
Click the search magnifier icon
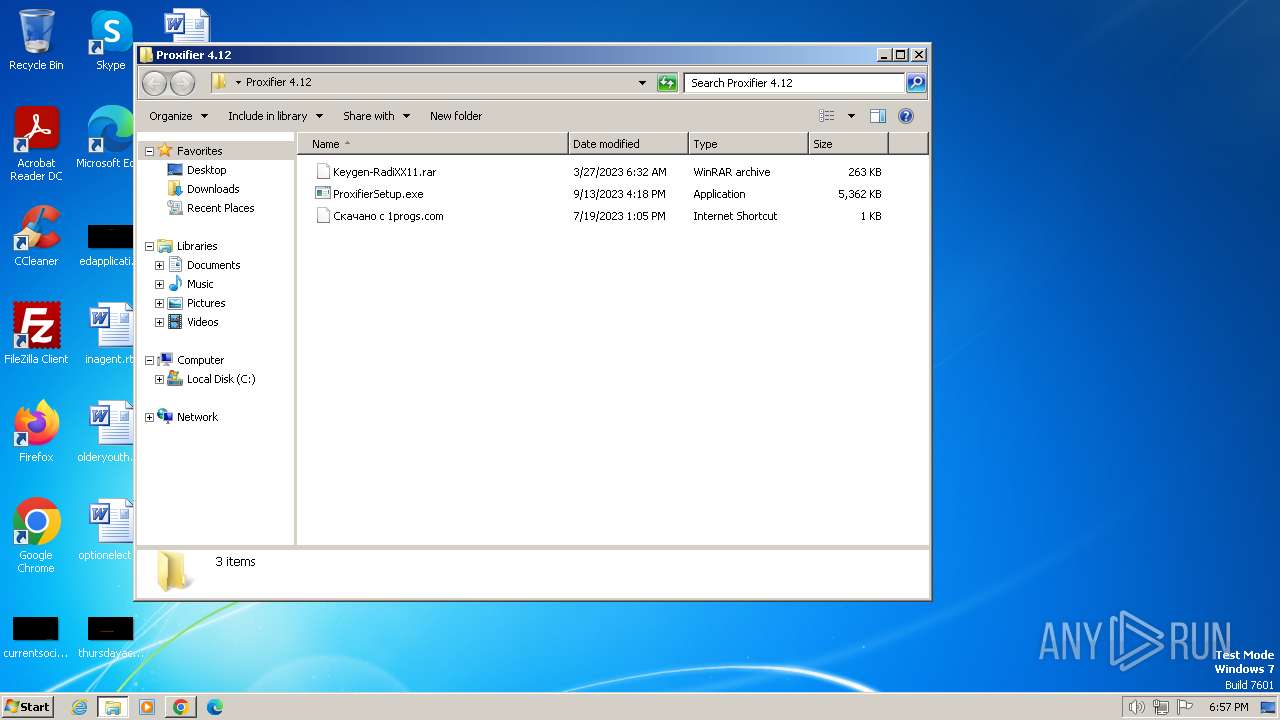(915, 83)
